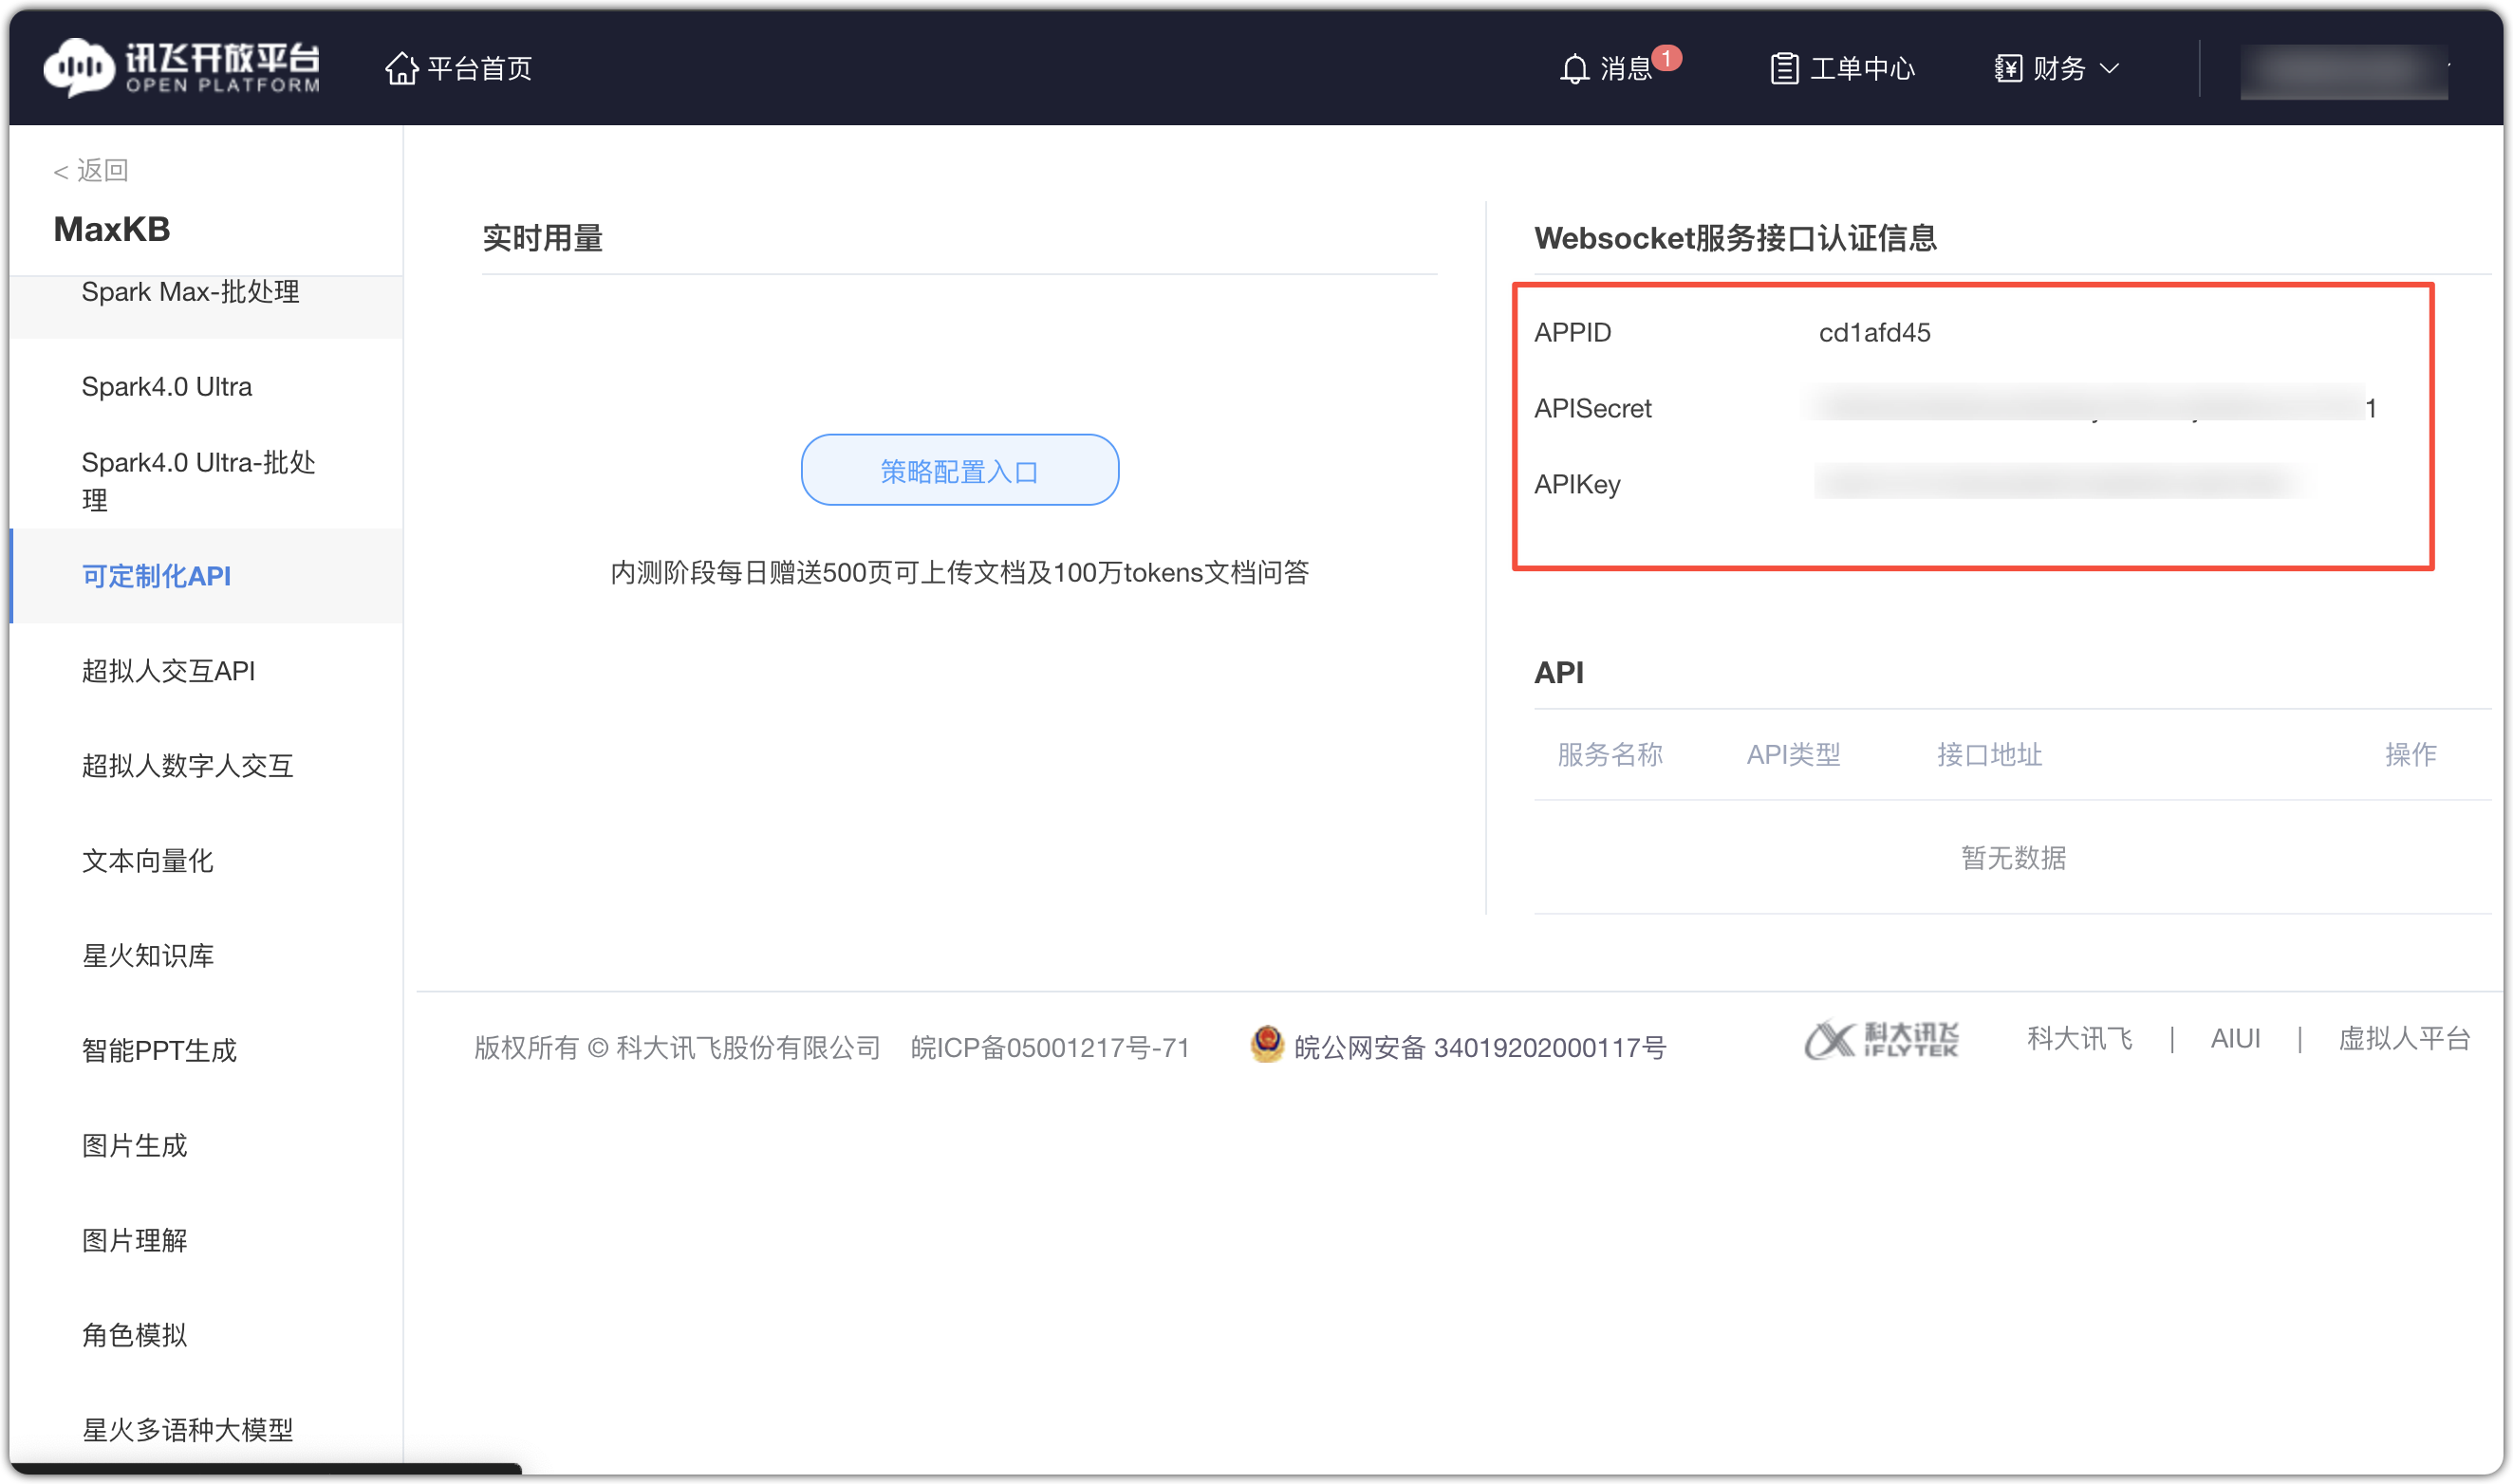The width and height of the screenshot is (2513, 1484).
Task: Open the 皖ICP备05001217号-71 link
Action: tap(1050, 1047)
